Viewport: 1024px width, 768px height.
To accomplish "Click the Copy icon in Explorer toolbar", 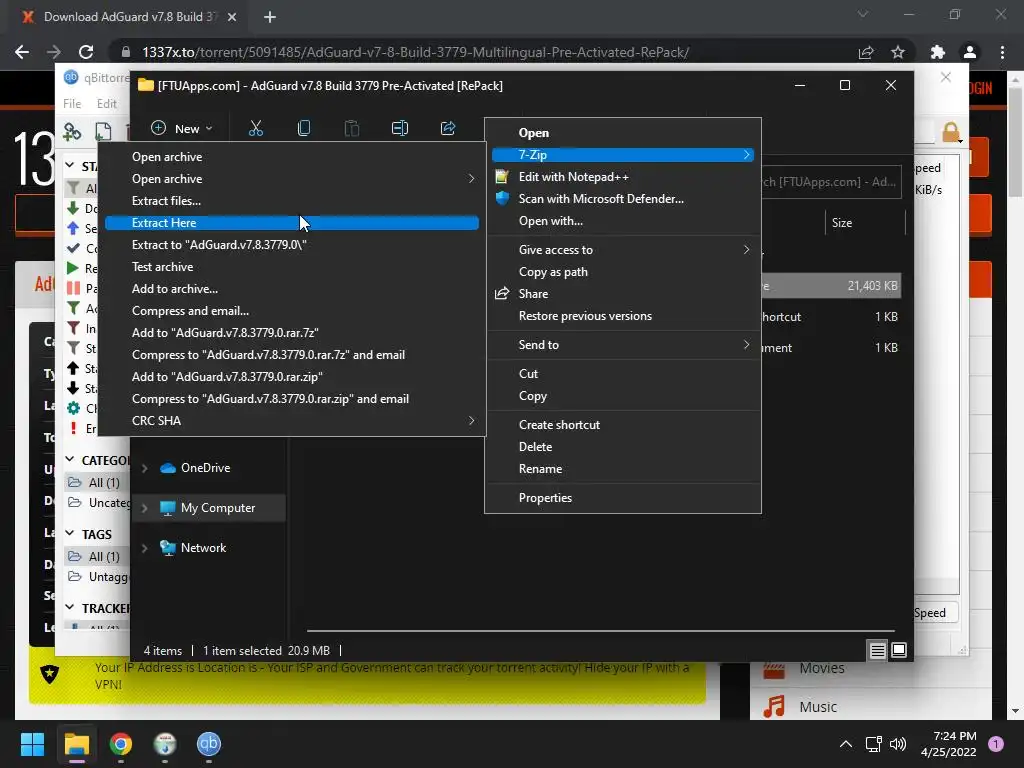I will pyautogui.click(x=304, y=128).
